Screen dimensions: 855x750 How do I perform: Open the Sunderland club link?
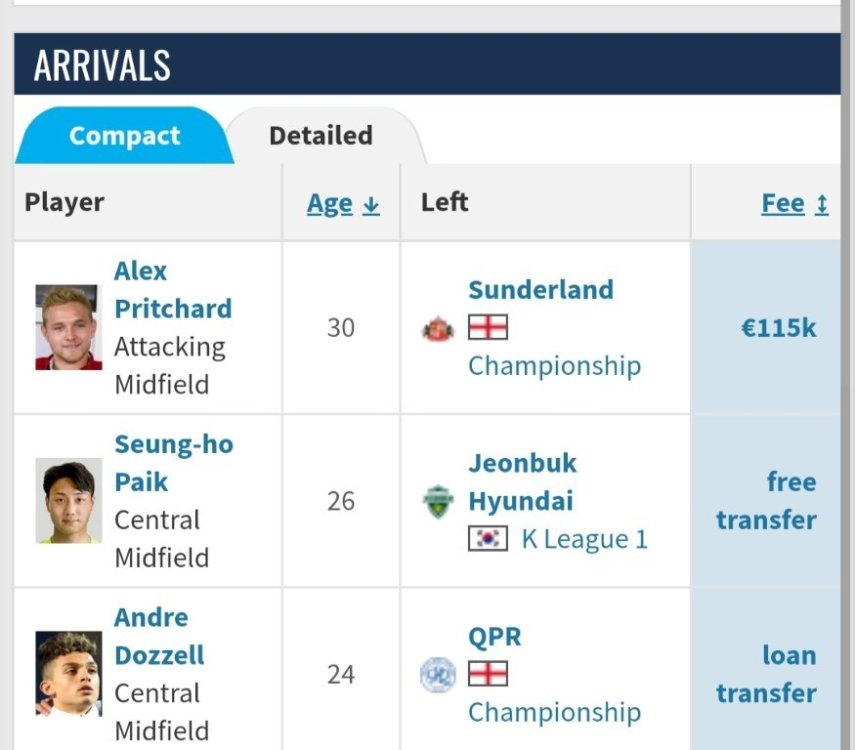[540, 290]
